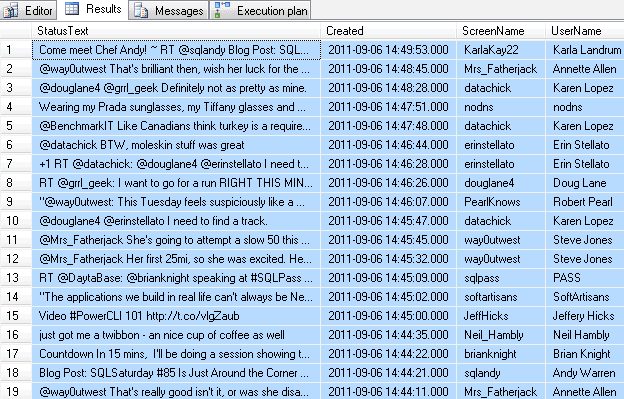Click the Results grid icon
Image resolution: width=624 pixels, height=399 pixels.
[x=72, y=9]
